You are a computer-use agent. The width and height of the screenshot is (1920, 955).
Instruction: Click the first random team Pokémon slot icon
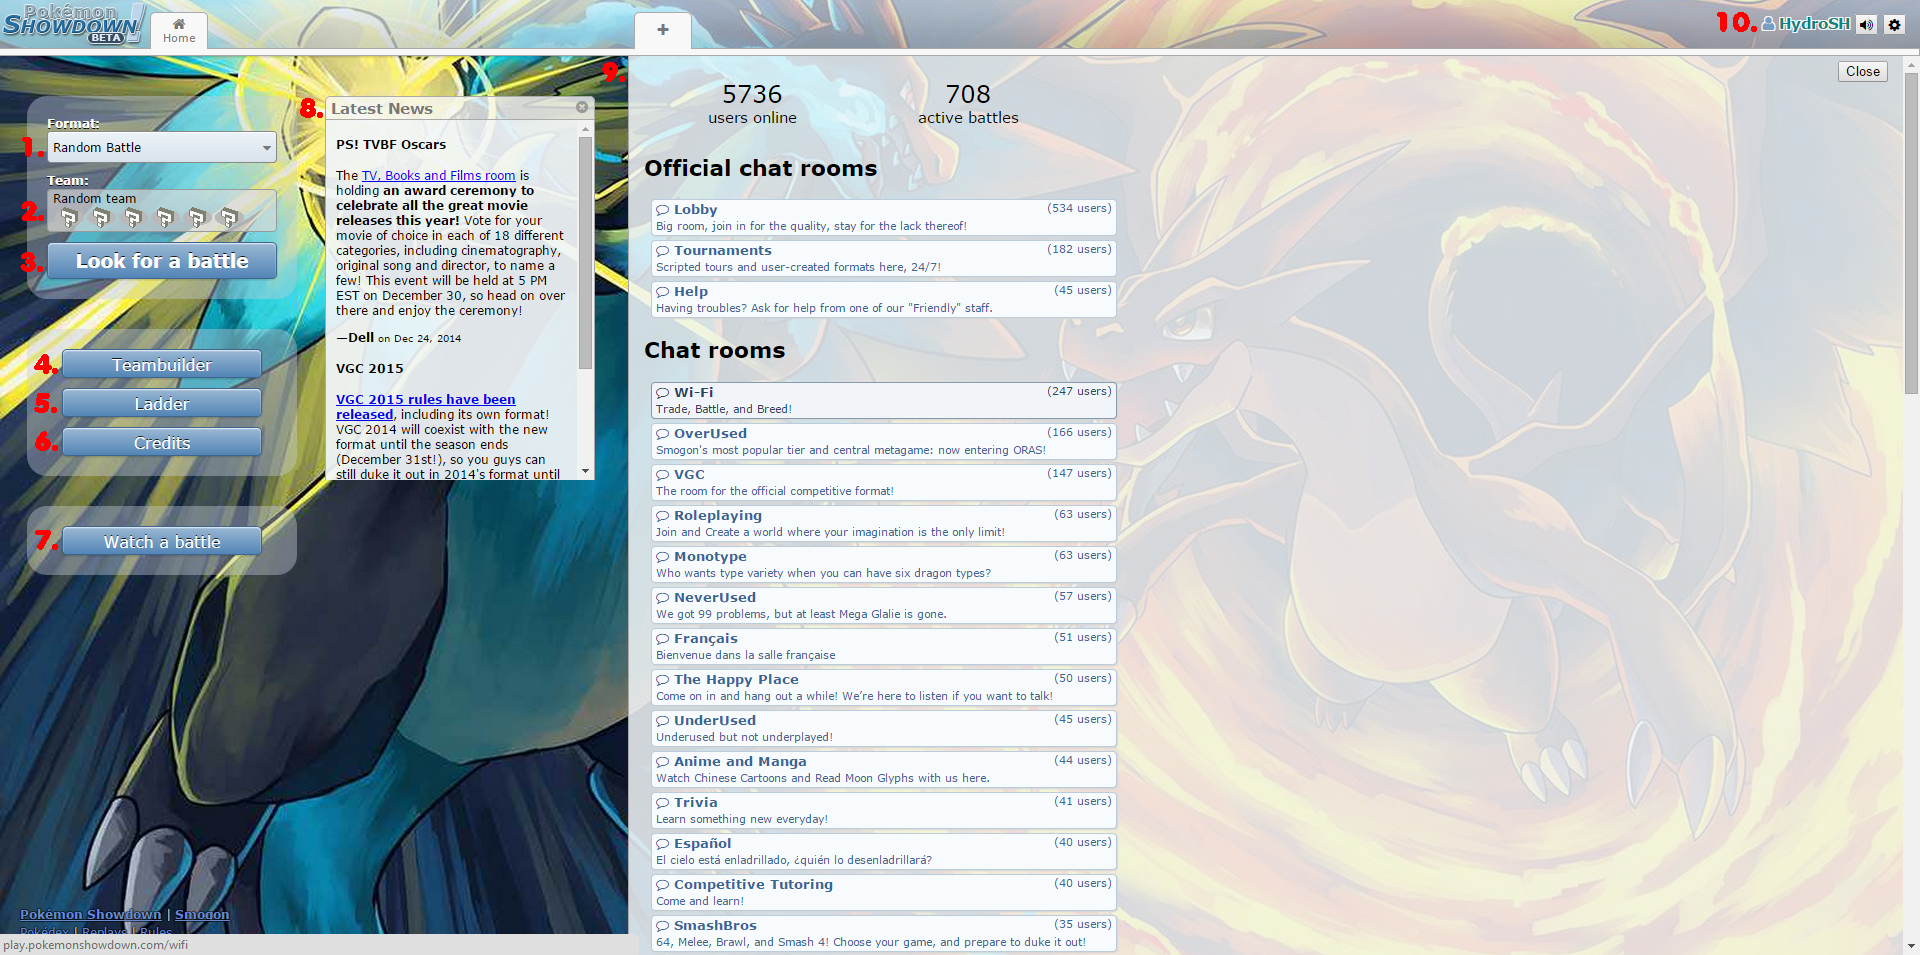(x=69, y=217)
